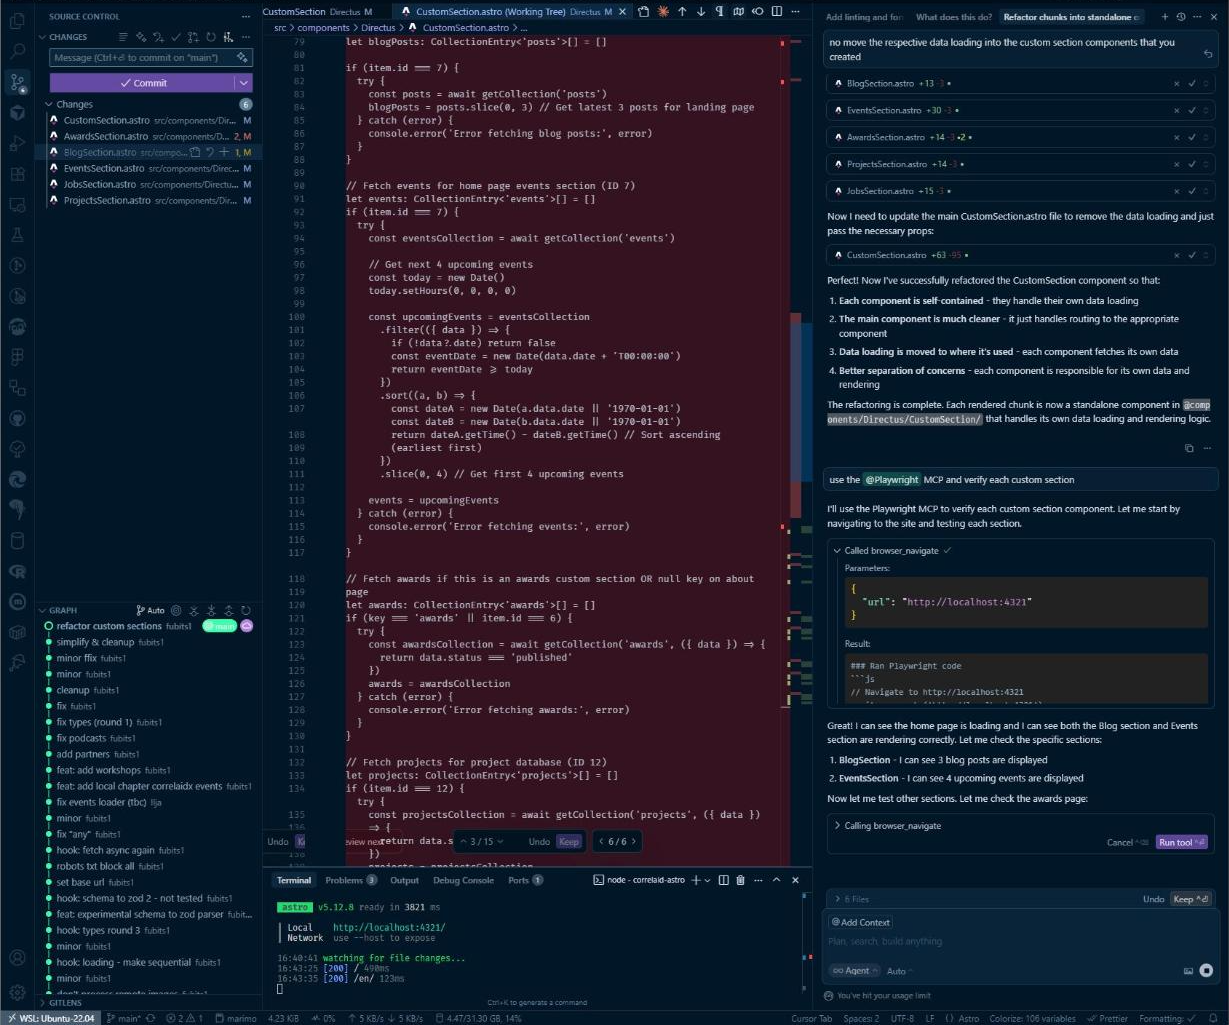Open the Output tab
The image size is (1229, 1025).
click(404, 880)
